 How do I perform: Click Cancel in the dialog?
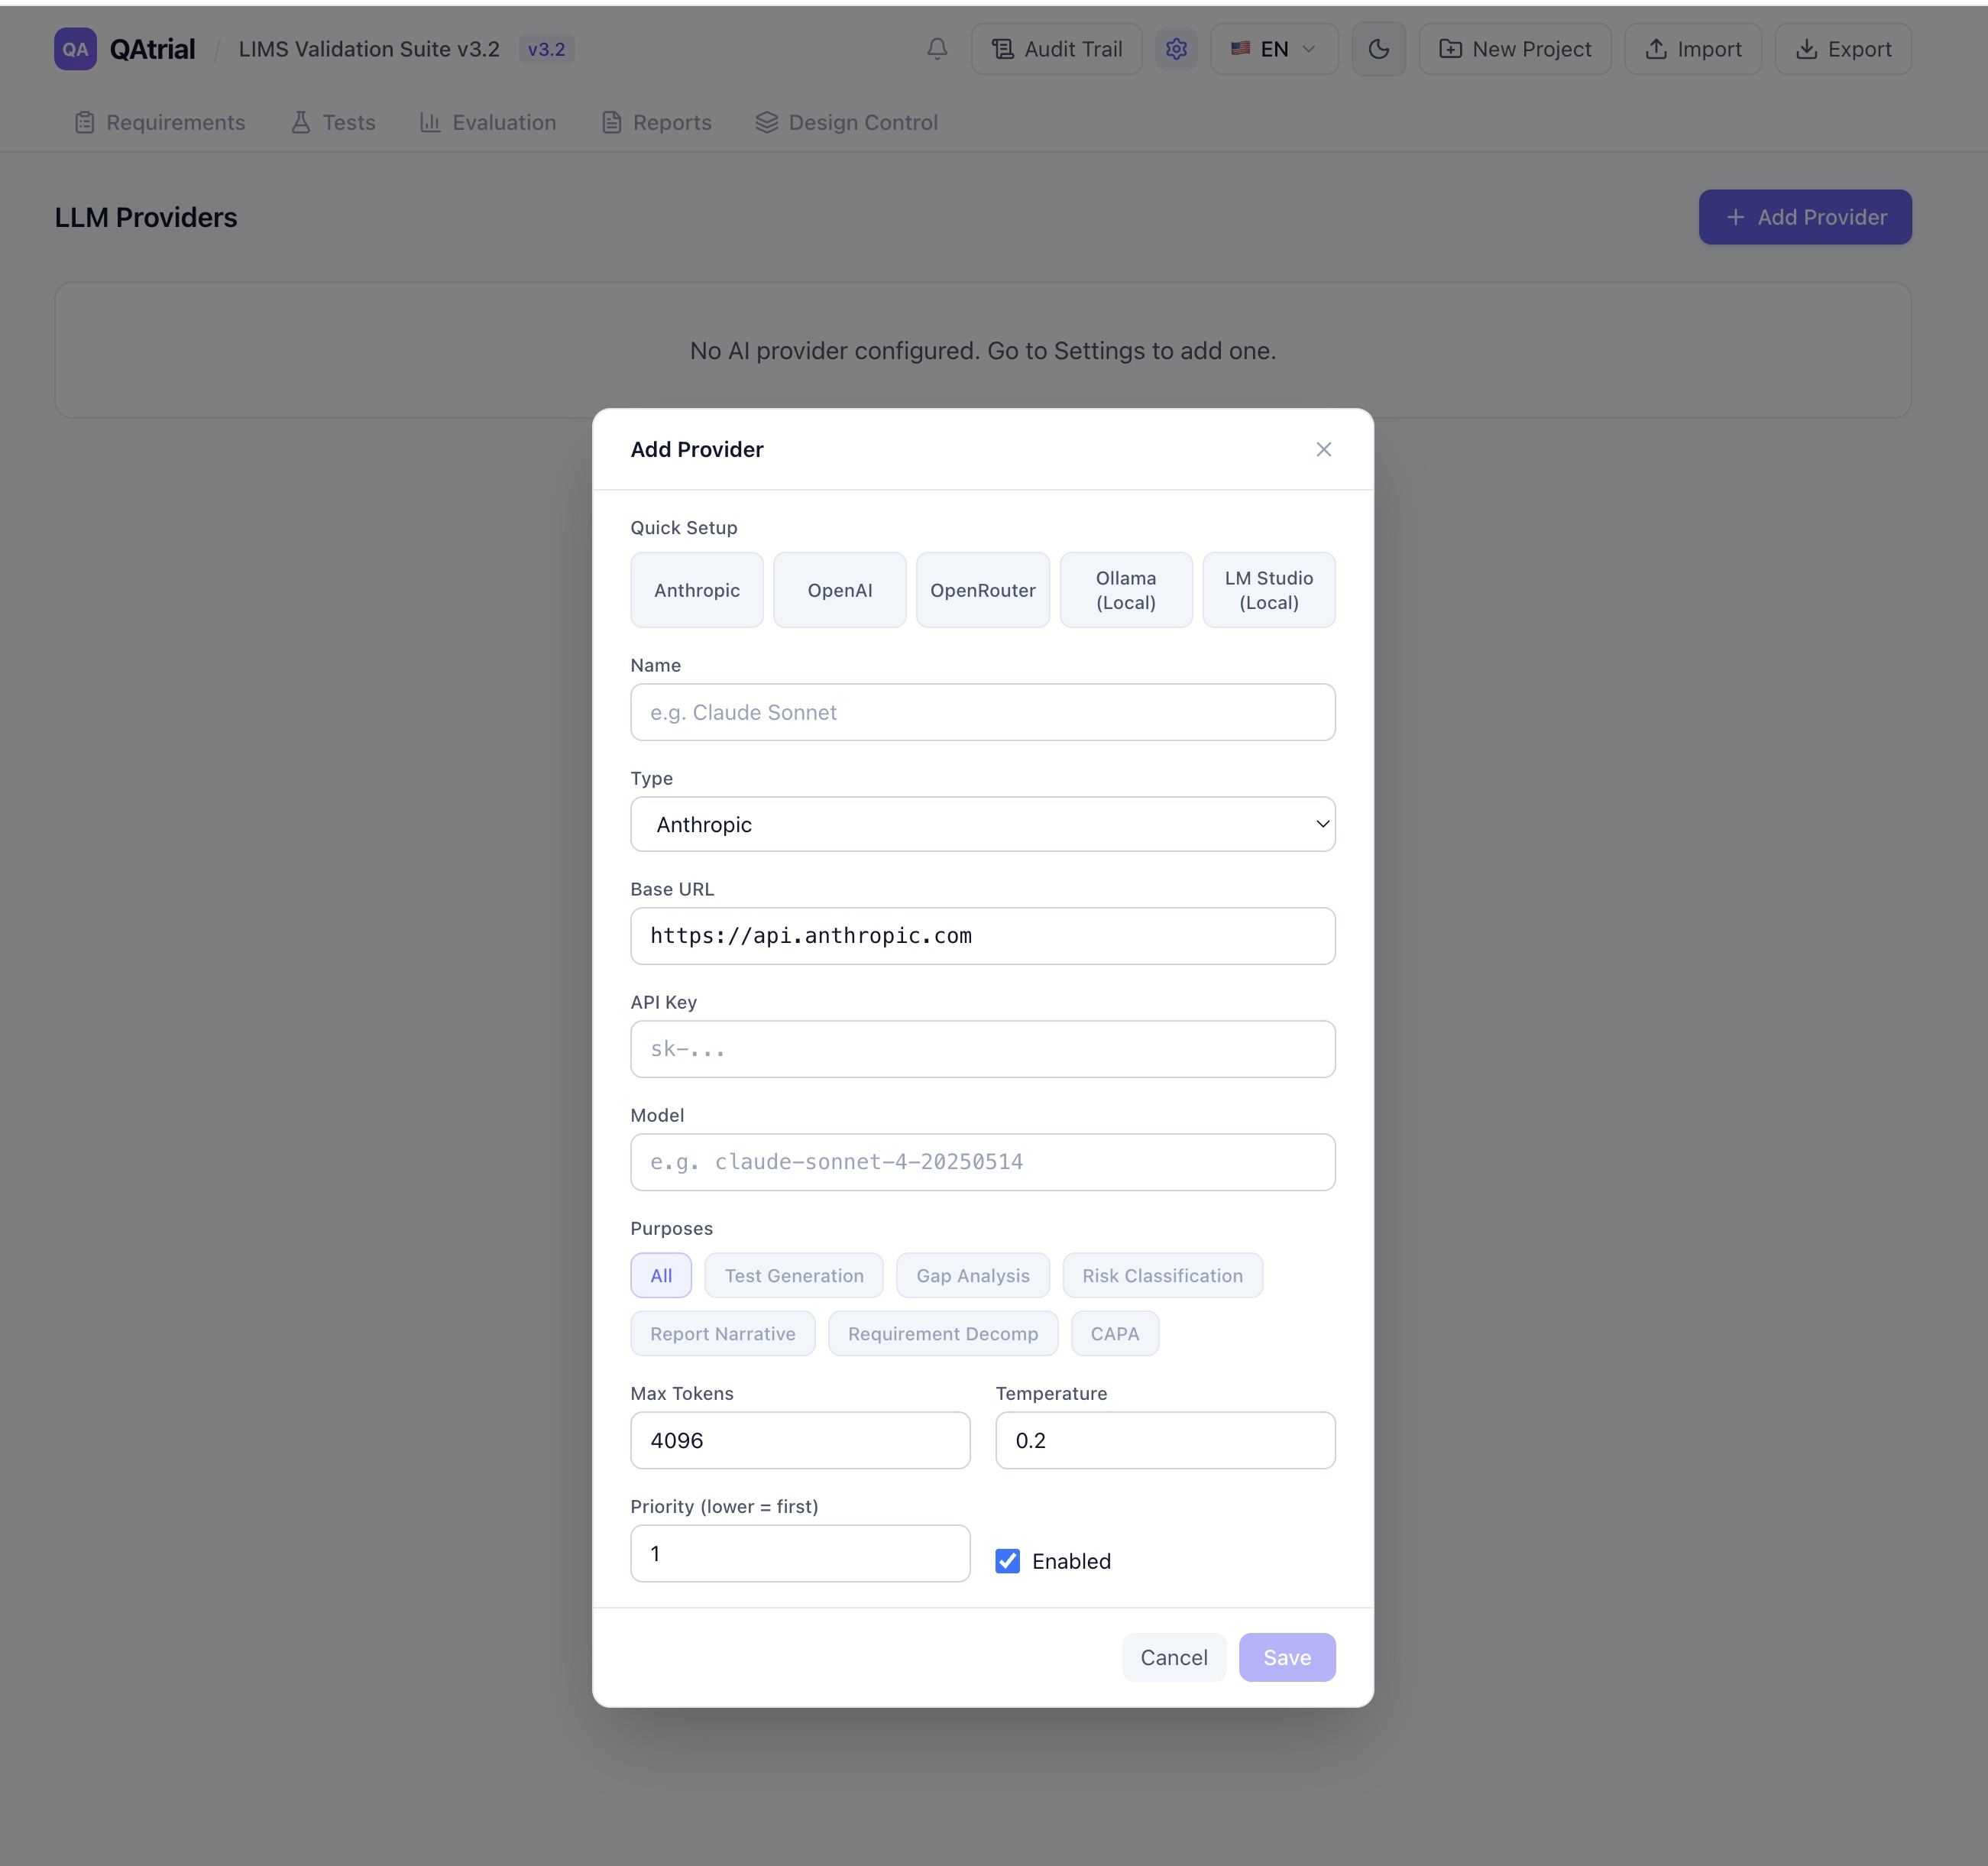(x=1173, y=1658)
